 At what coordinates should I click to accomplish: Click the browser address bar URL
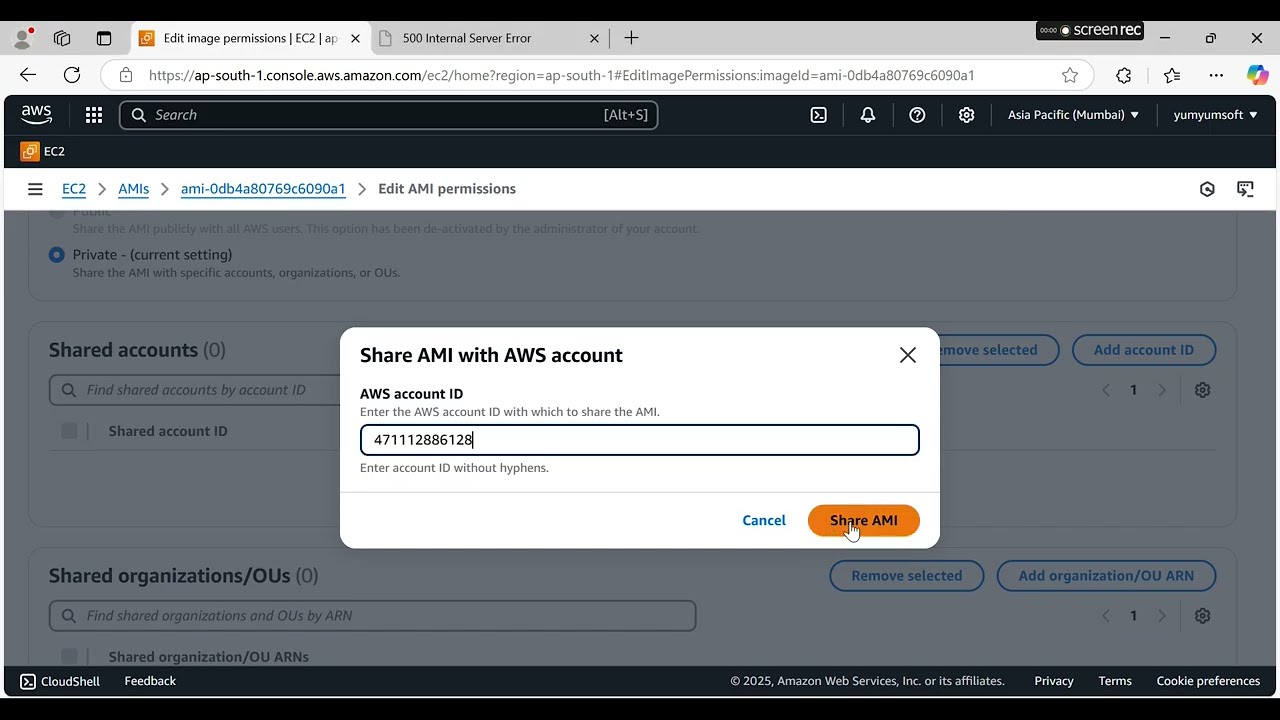click(561, 75)
